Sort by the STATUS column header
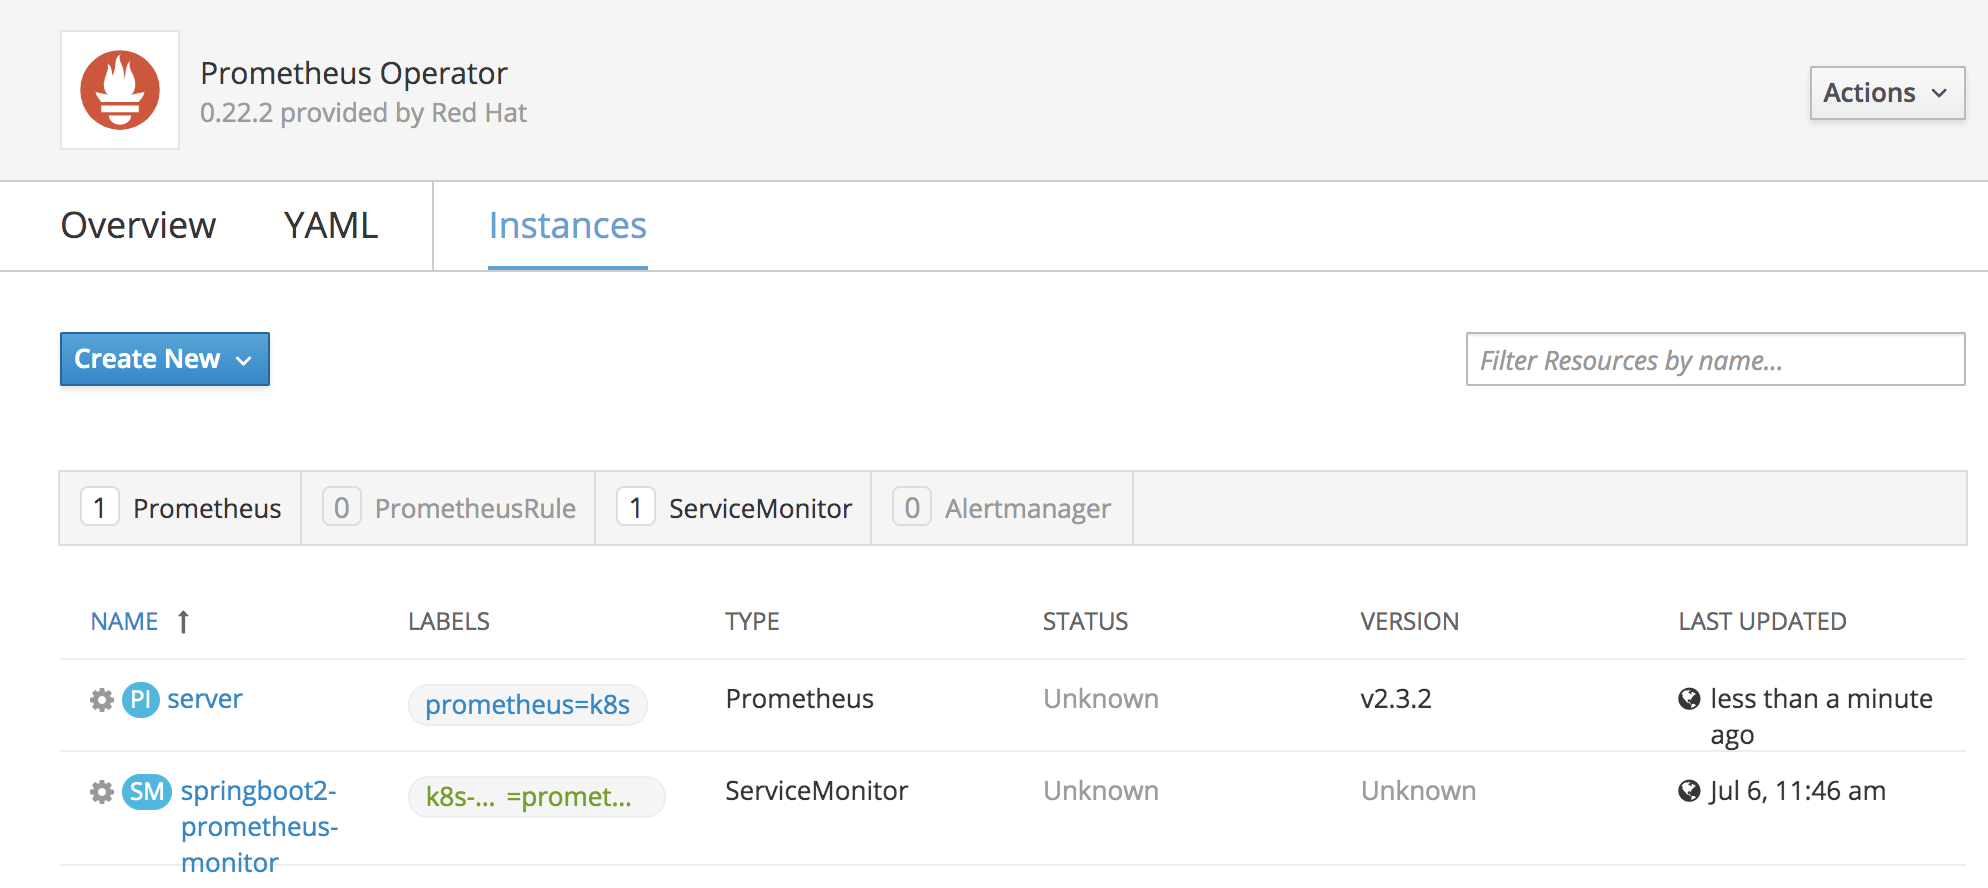 (1085, 622)
